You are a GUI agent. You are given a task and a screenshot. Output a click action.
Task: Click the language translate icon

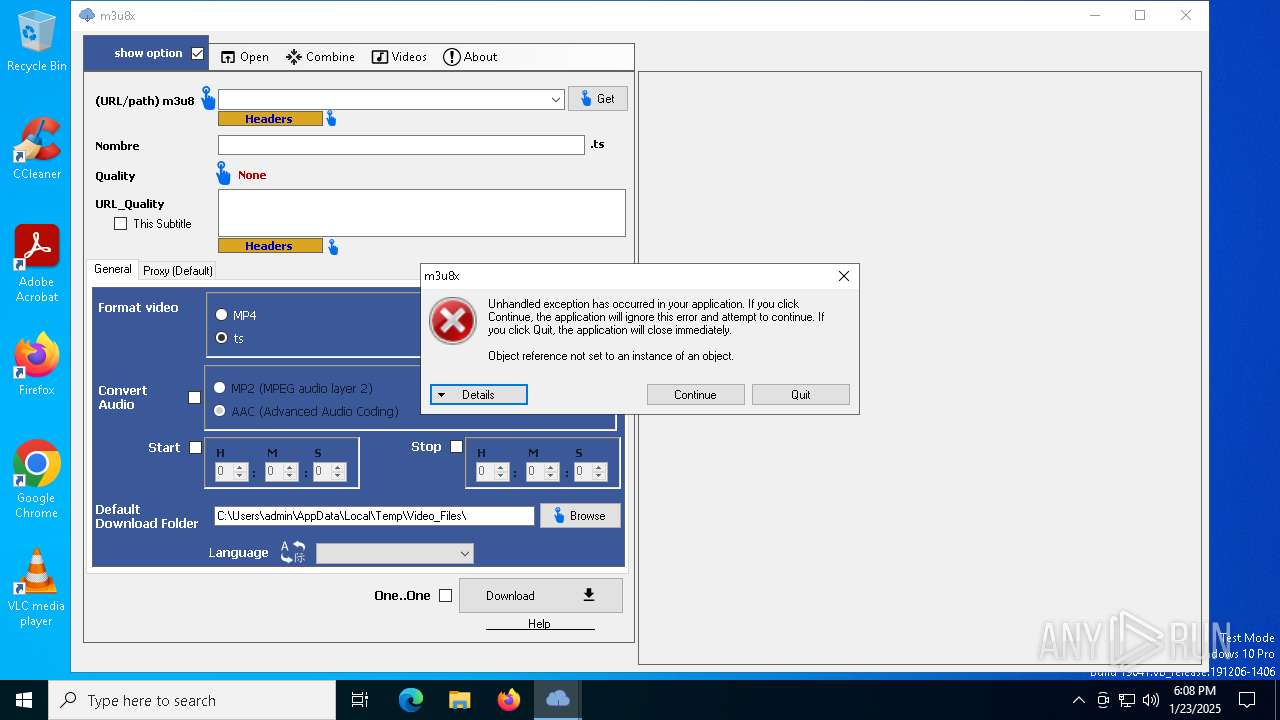pos(293,552)
